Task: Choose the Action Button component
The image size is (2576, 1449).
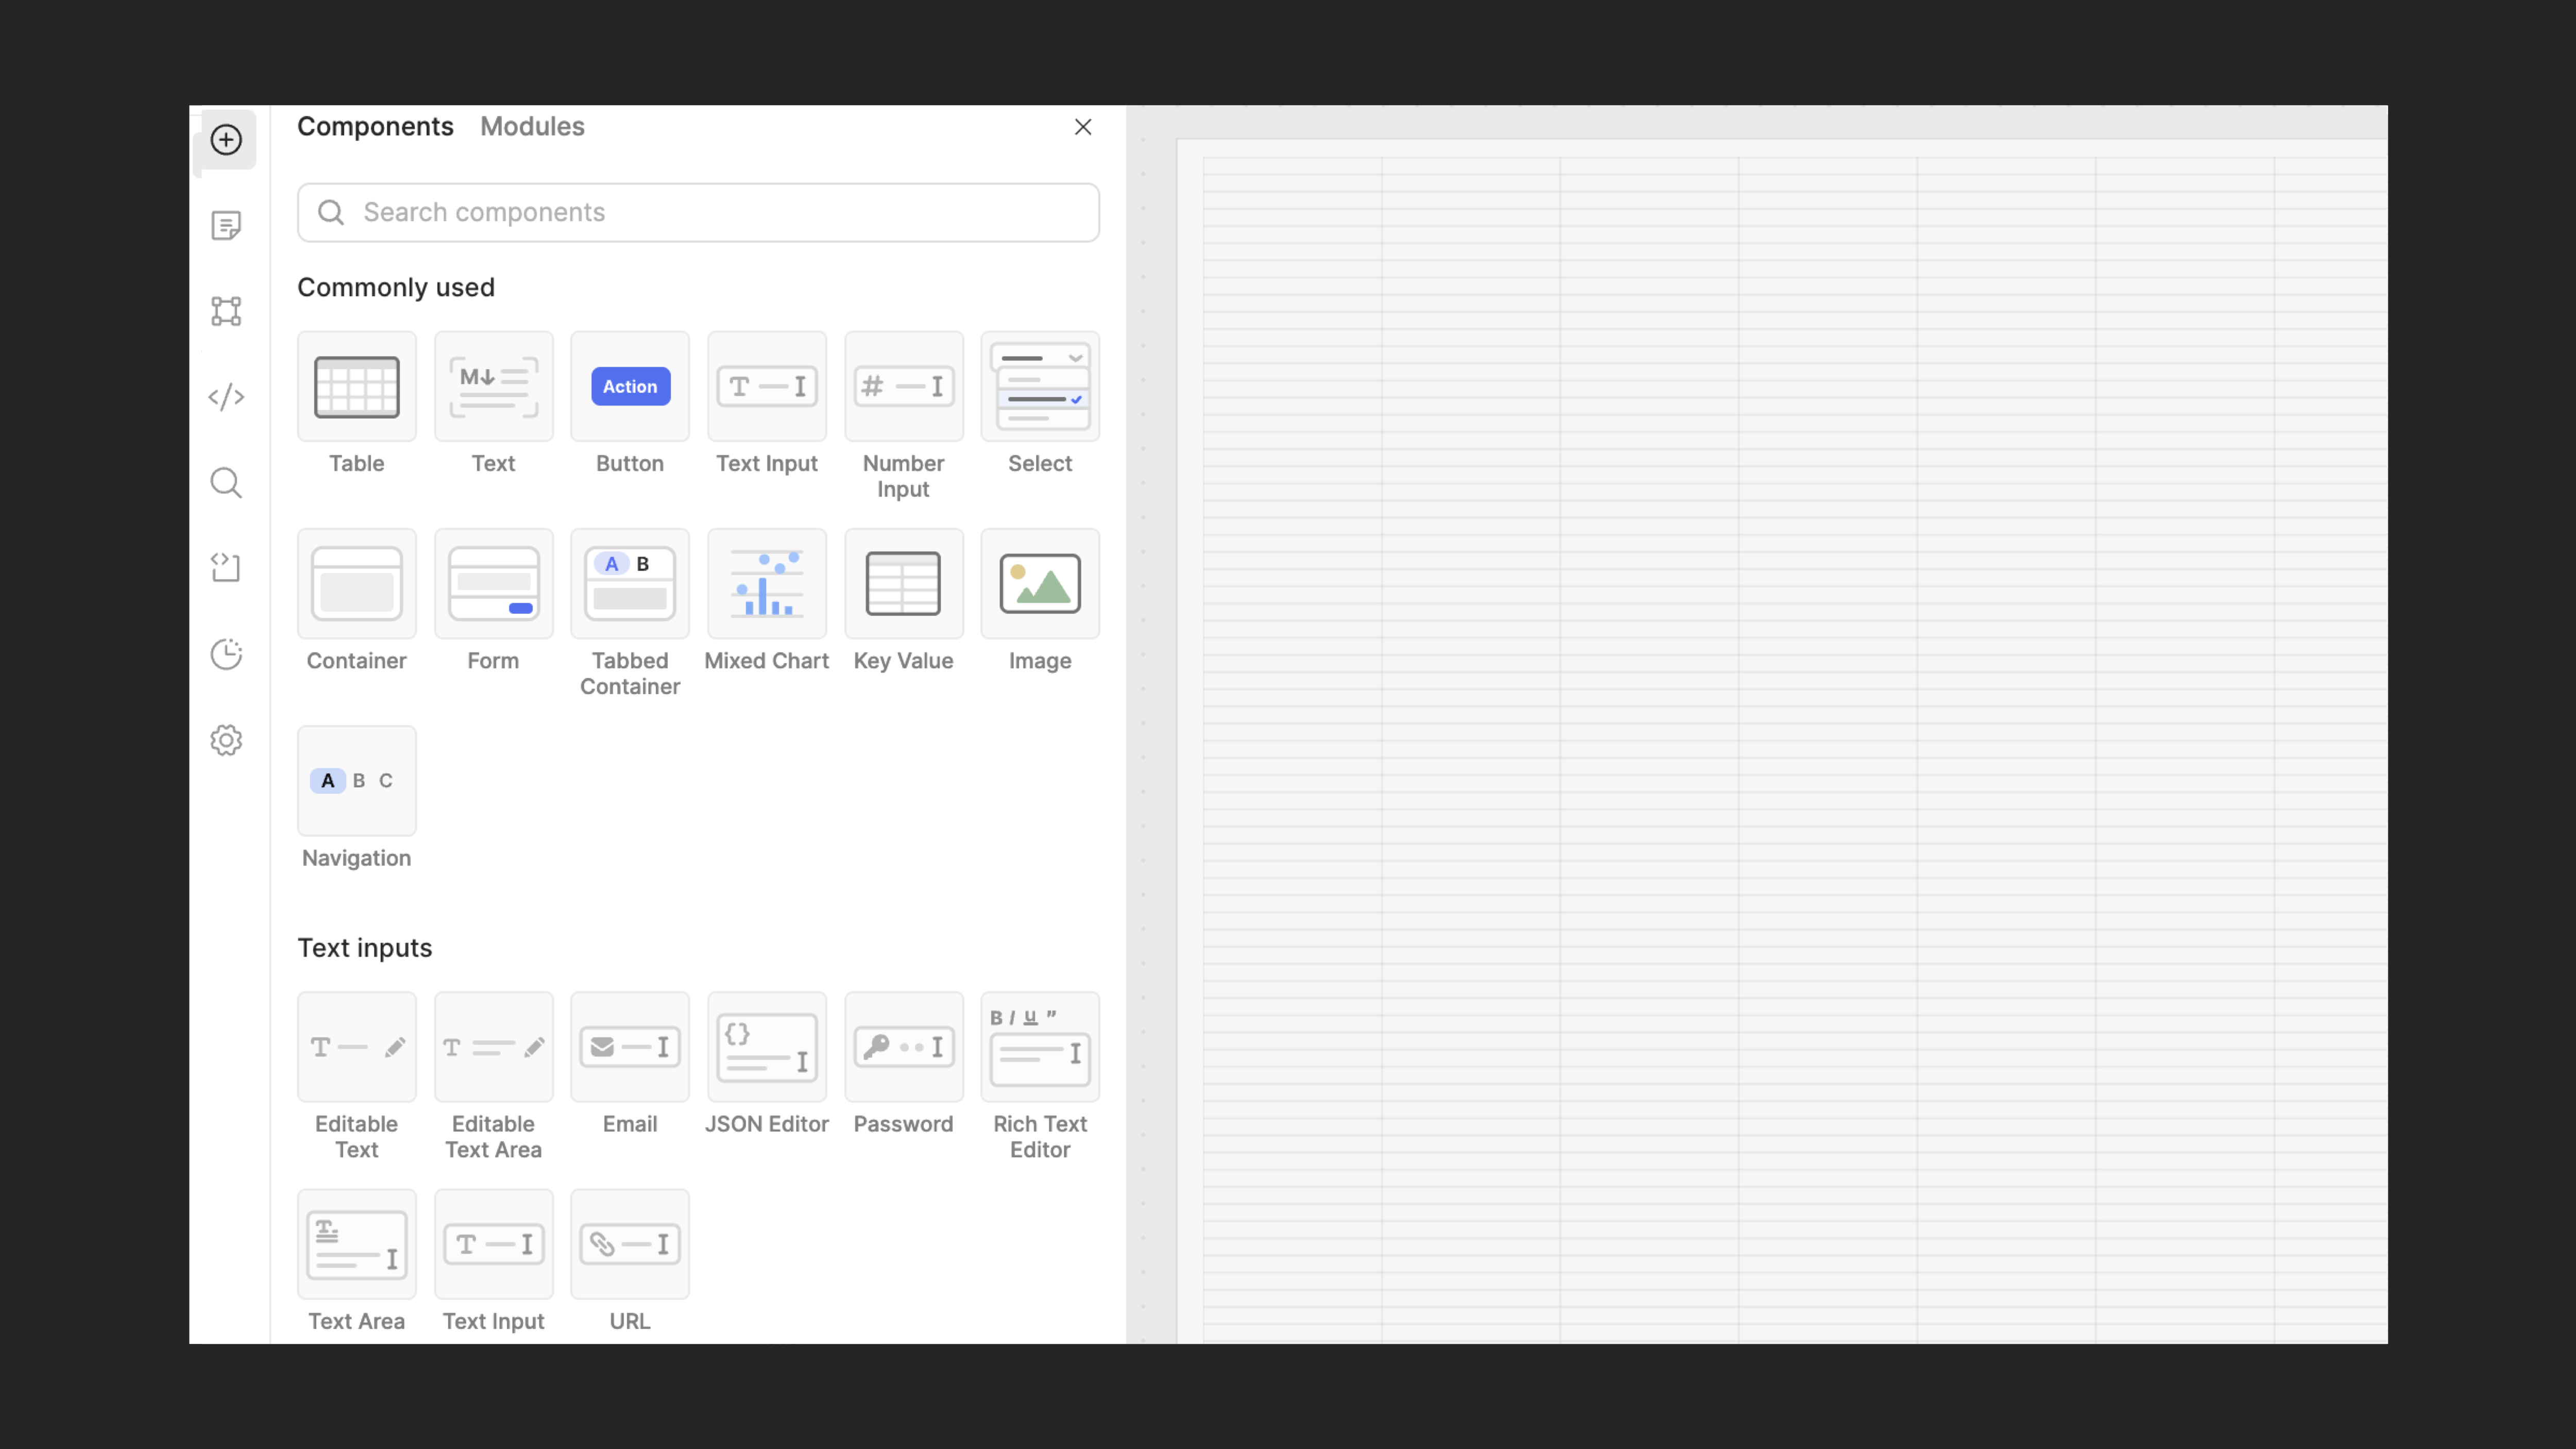Action: [x=630, y=387]
